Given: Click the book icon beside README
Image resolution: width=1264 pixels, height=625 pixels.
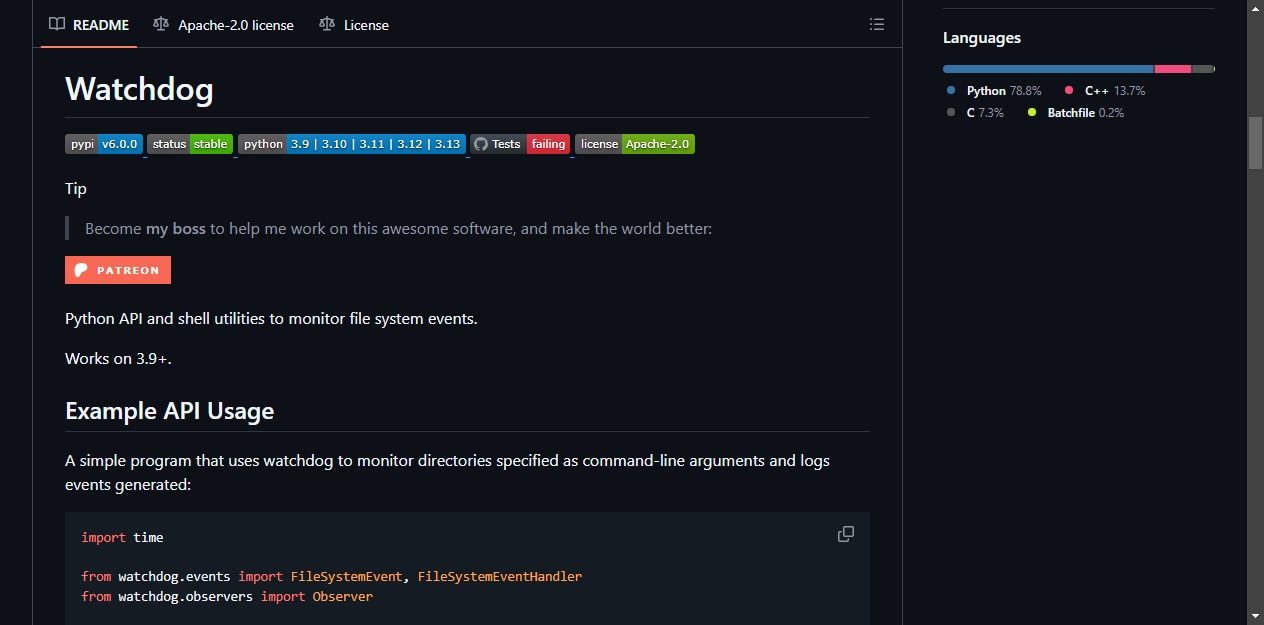Looking at the screenshot, I should 57,24.
